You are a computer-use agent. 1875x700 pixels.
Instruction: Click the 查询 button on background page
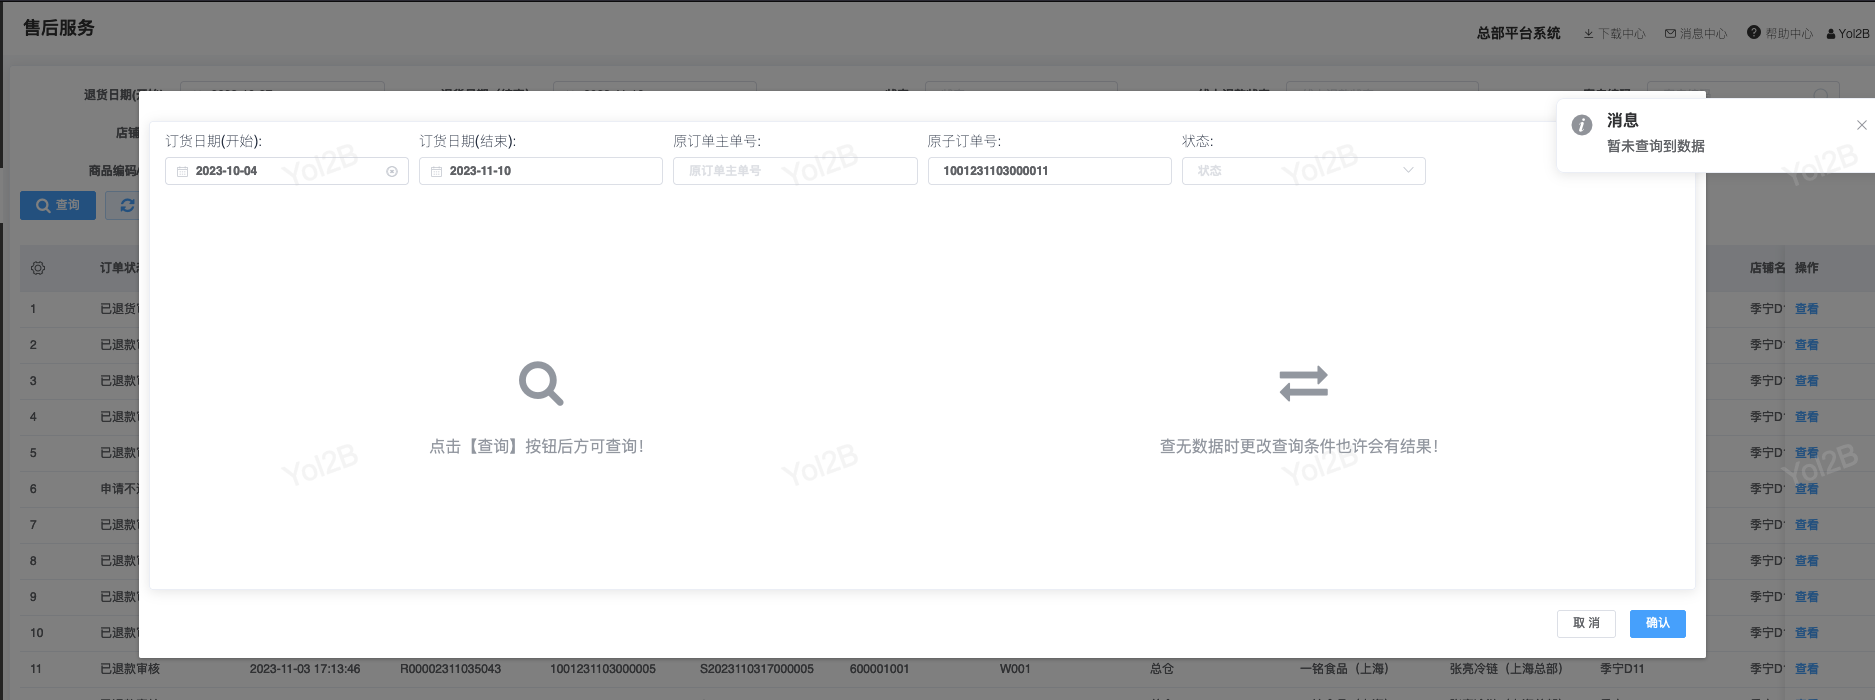(x=58, y=205)
